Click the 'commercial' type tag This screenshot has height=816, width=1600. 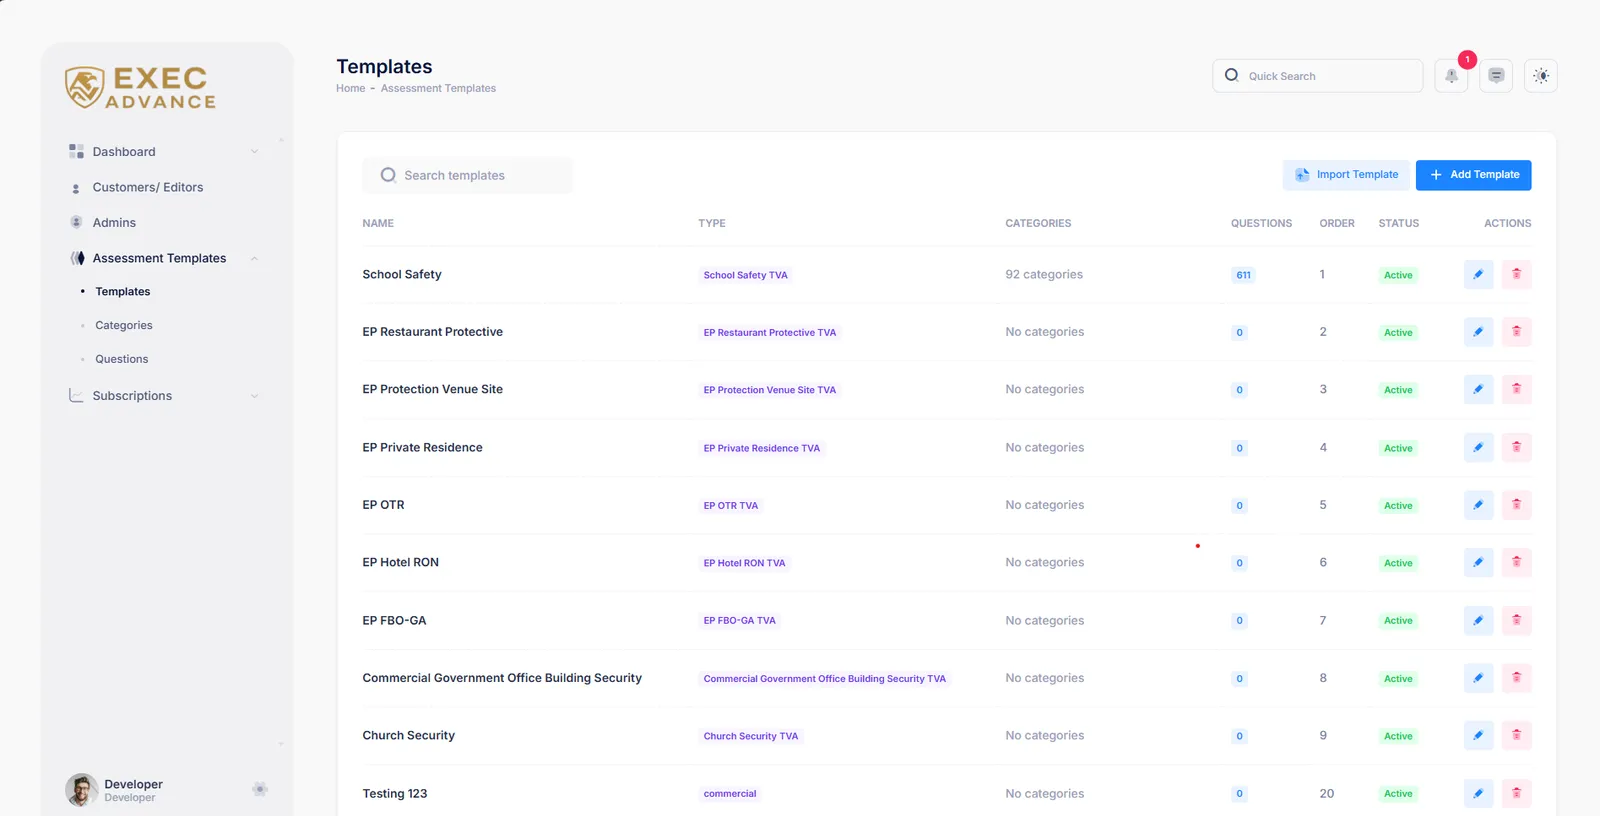point(730,794)
